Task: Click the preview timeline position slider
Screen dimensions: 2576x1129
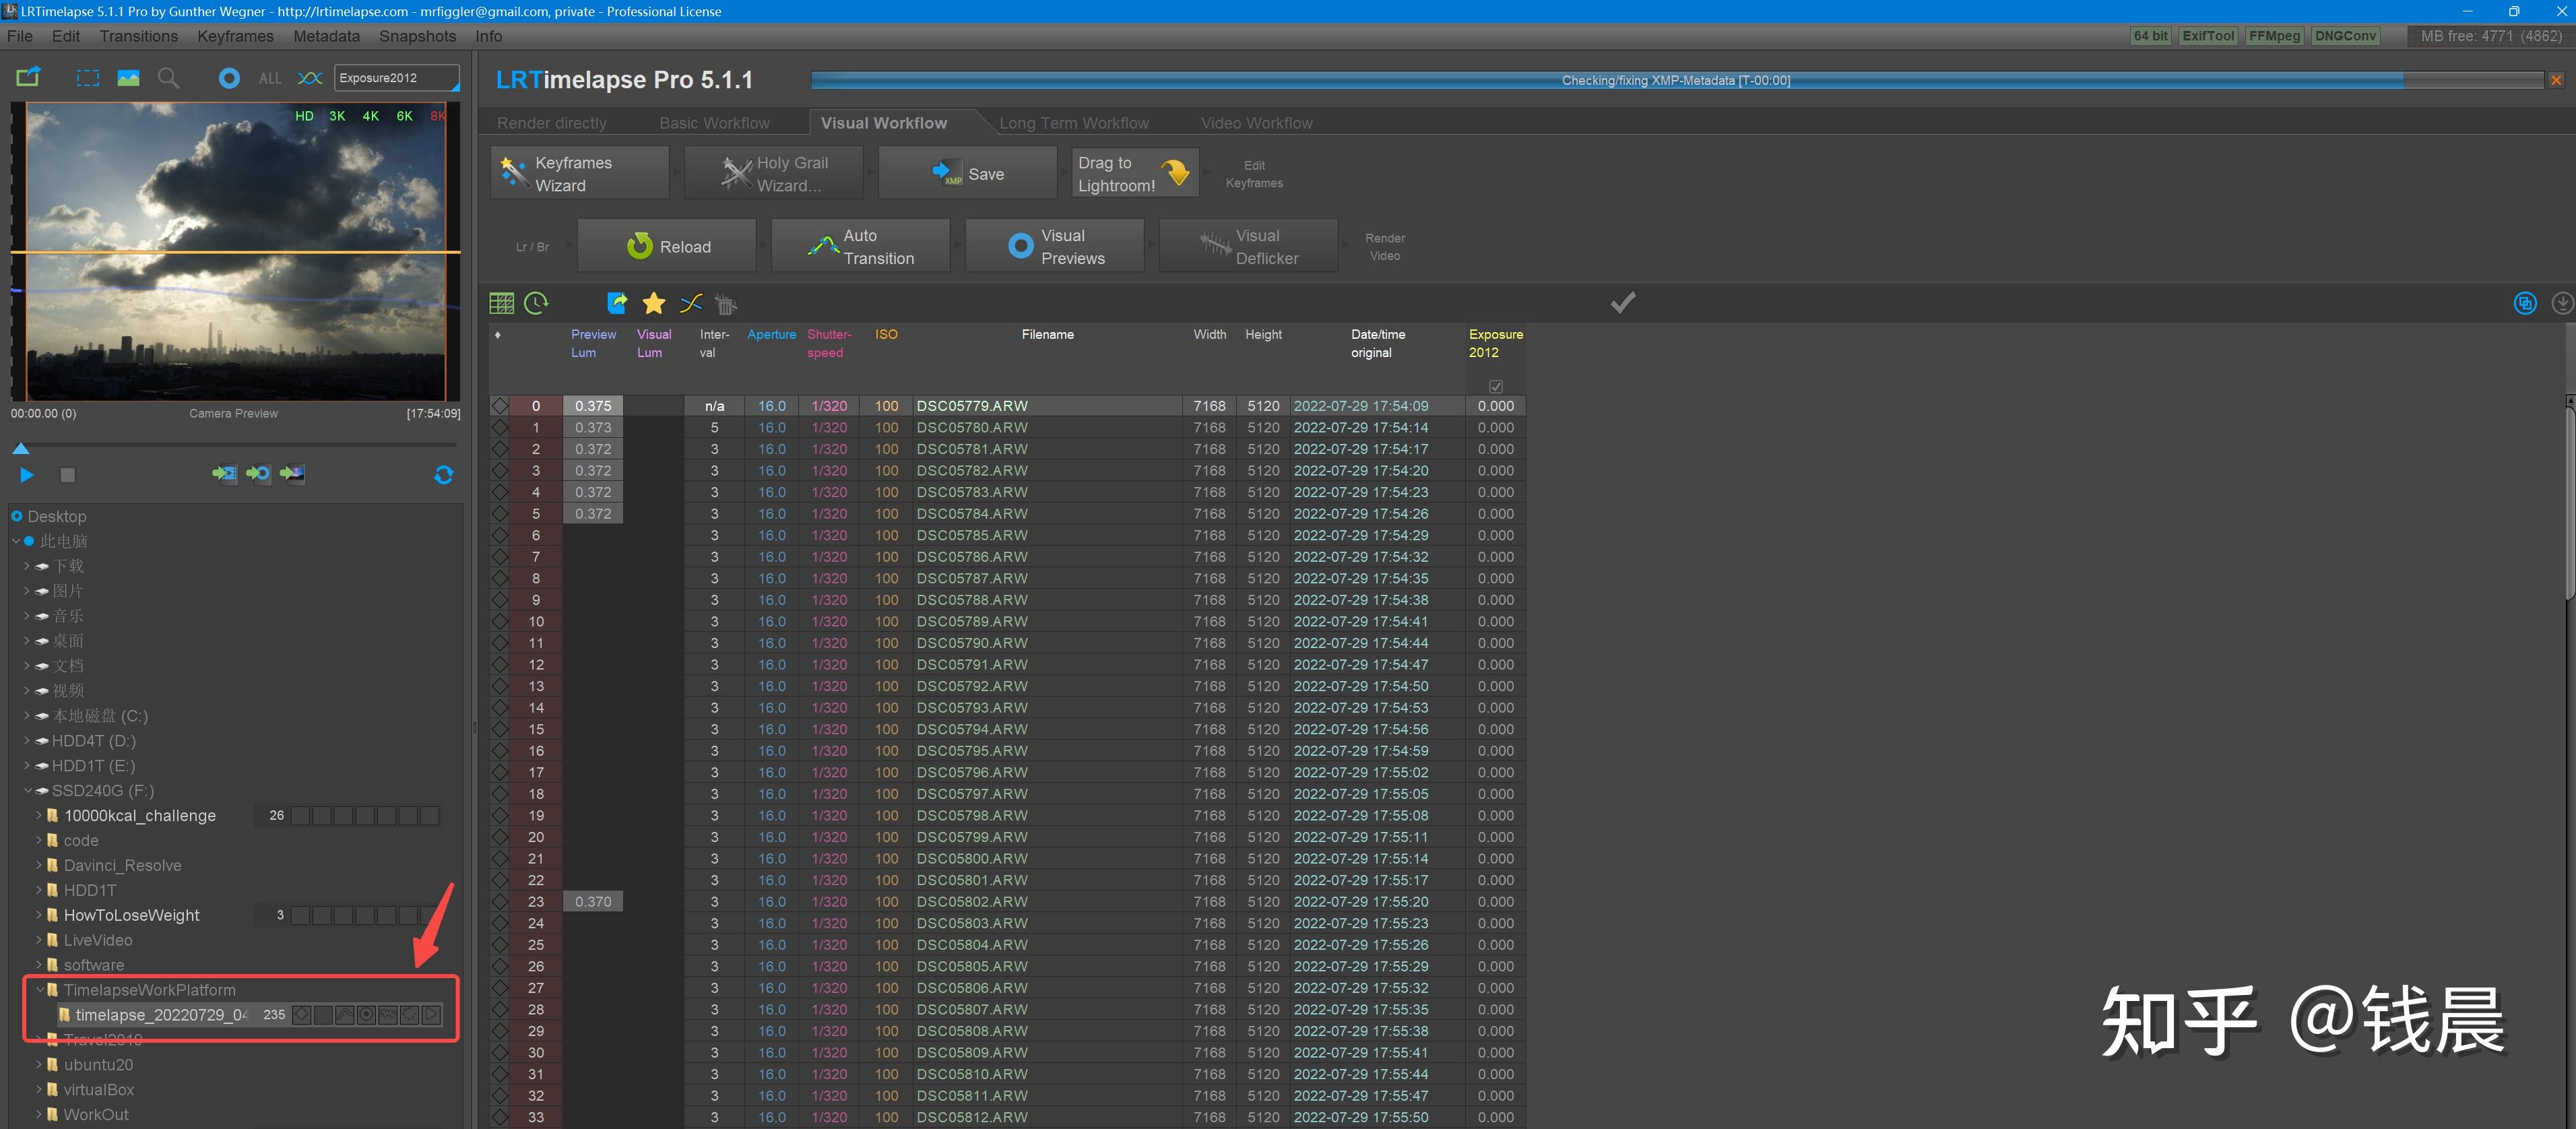Action: 21,449
